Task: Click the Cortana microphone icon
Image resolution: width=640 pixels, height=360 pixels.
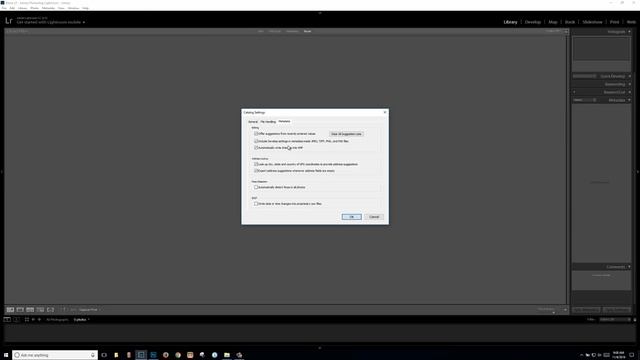Action: pyautogui.click(x=93, y=355)
